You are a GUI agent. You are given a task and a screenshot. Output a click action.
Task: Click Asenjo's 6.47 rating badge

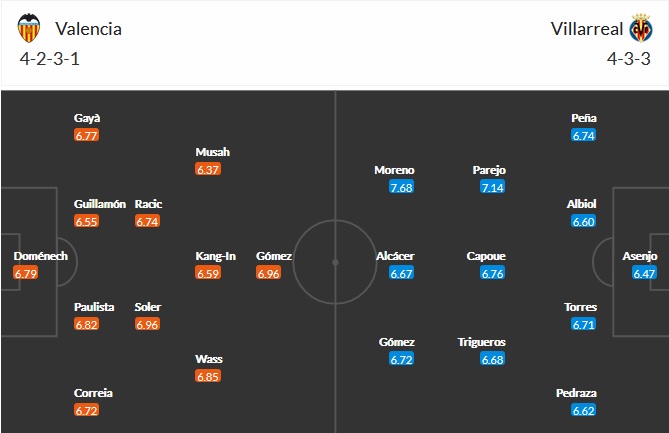(x=645, y=273)
